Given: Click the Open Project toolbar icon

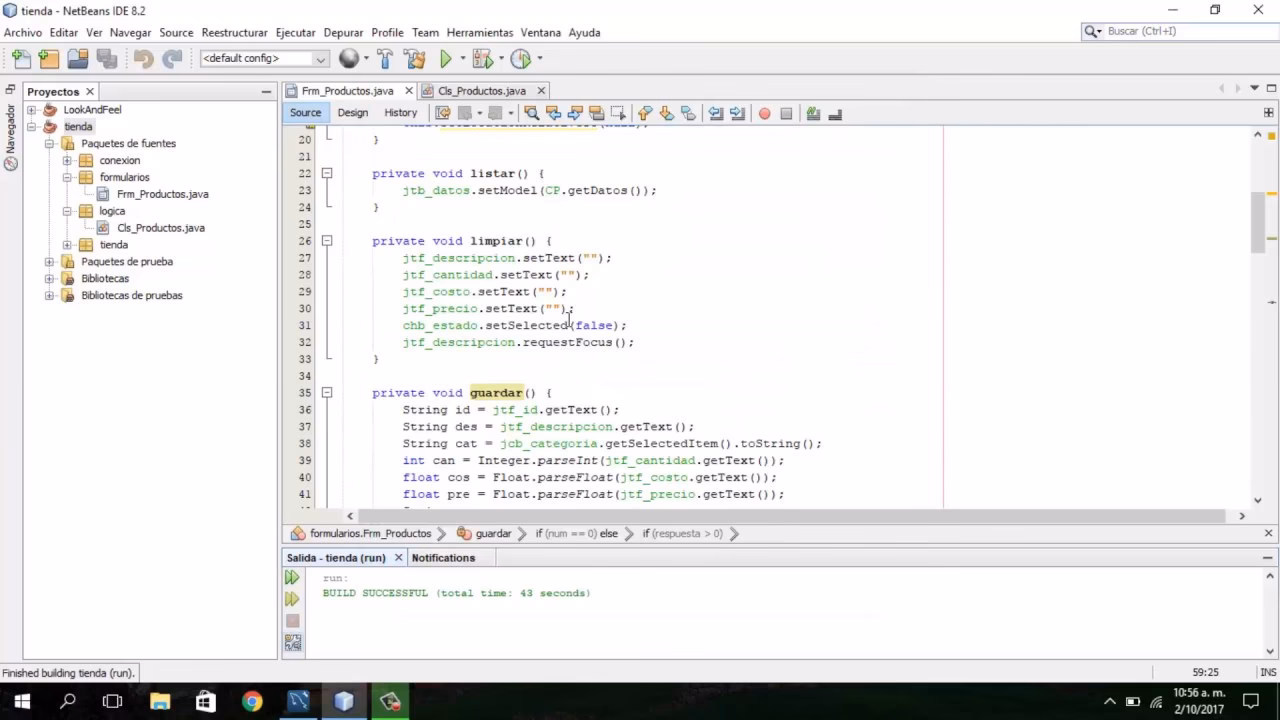Looking at the screenshot, I should [x=78, y=59].
